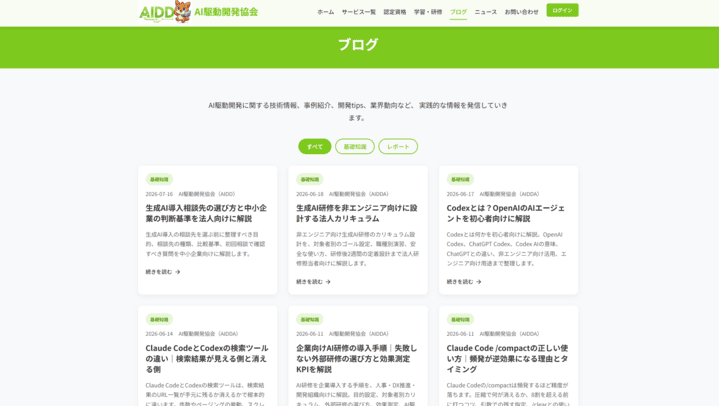
Task: Click the date 2026-06-14
Action: coord(159,334)
